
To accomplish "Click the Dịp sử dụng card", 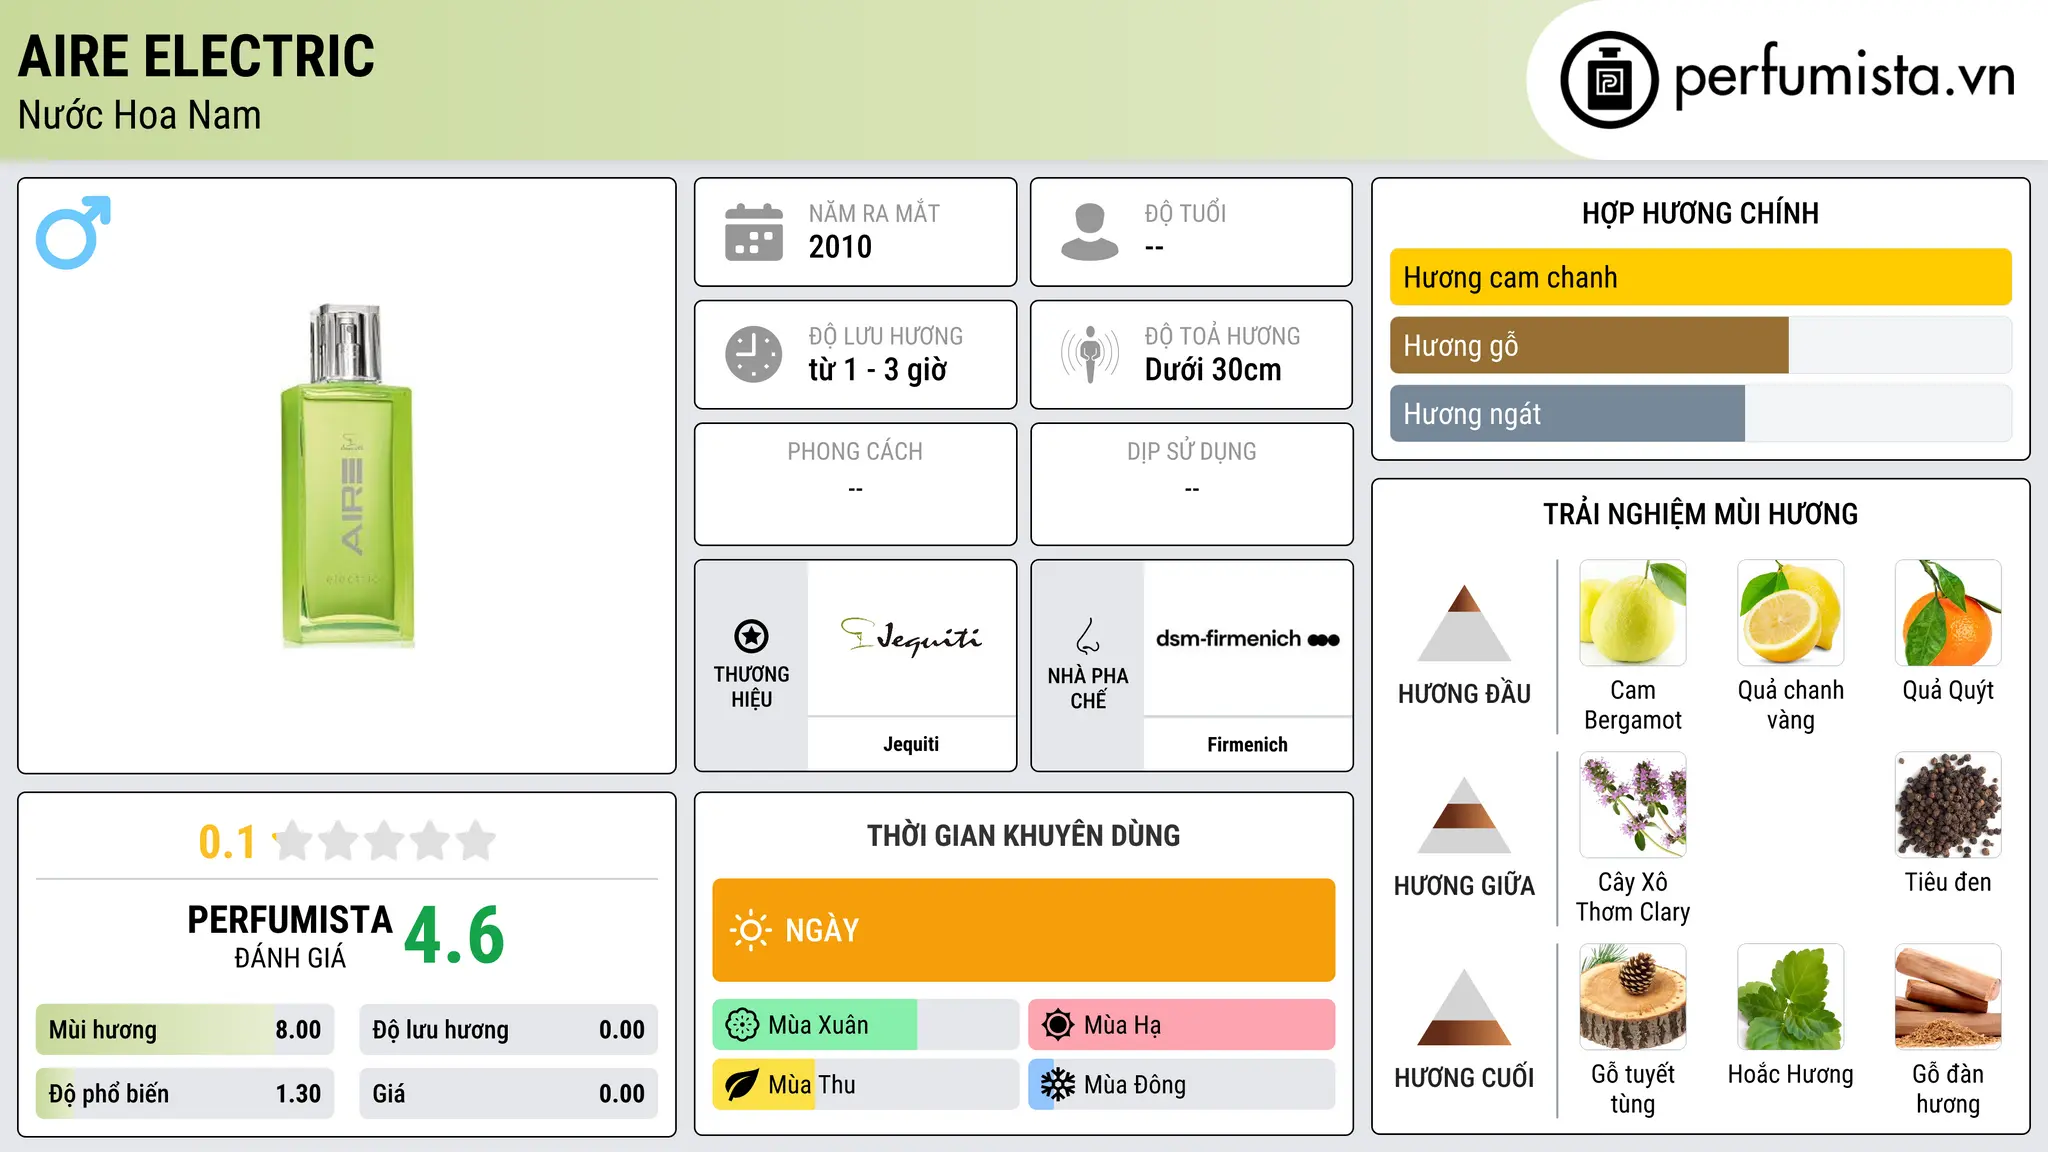I will click(x=1192, y=484).
